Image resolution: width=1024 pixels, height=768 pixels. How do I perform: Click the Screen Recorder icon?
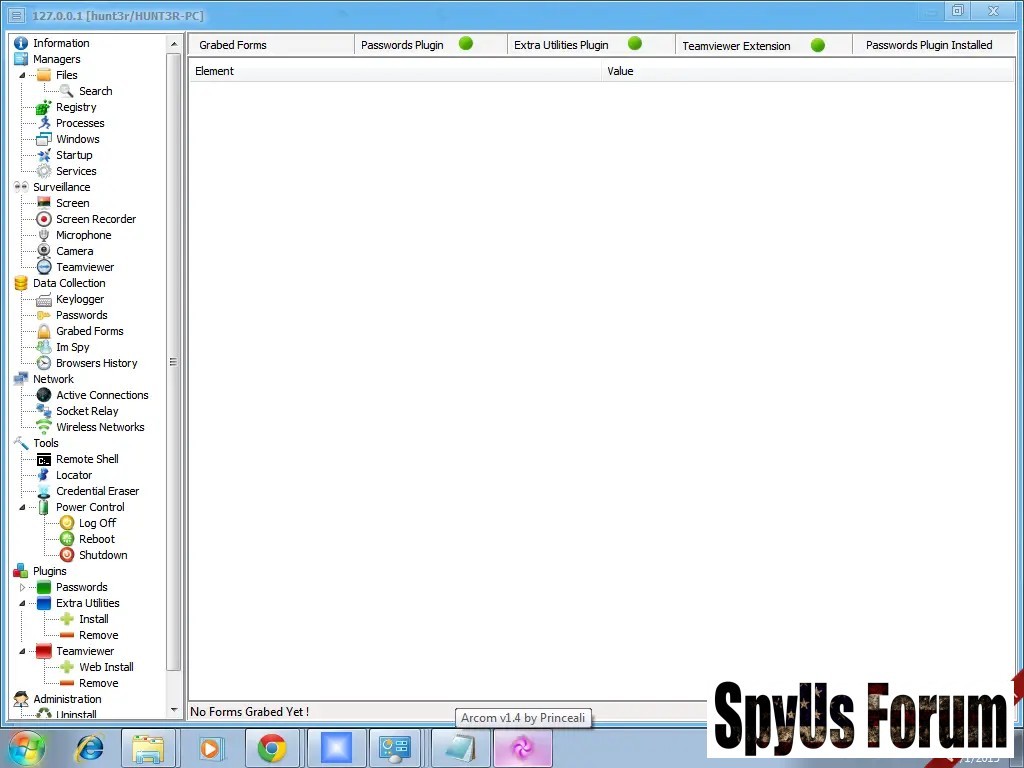click(x=44, y=219)
